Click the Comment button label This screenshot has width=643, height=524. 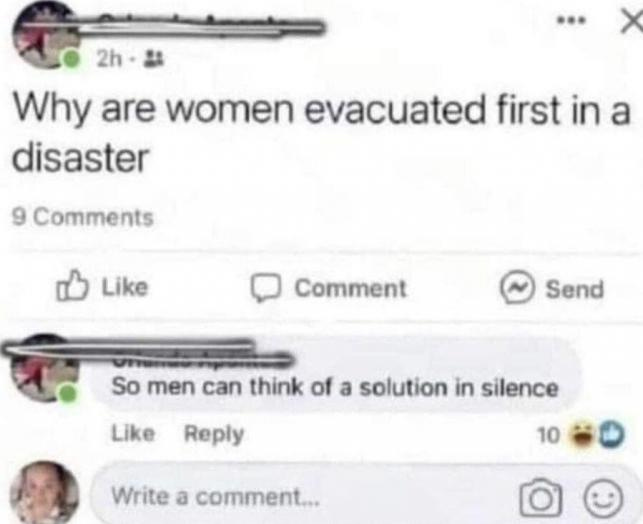tap(351, 289)
